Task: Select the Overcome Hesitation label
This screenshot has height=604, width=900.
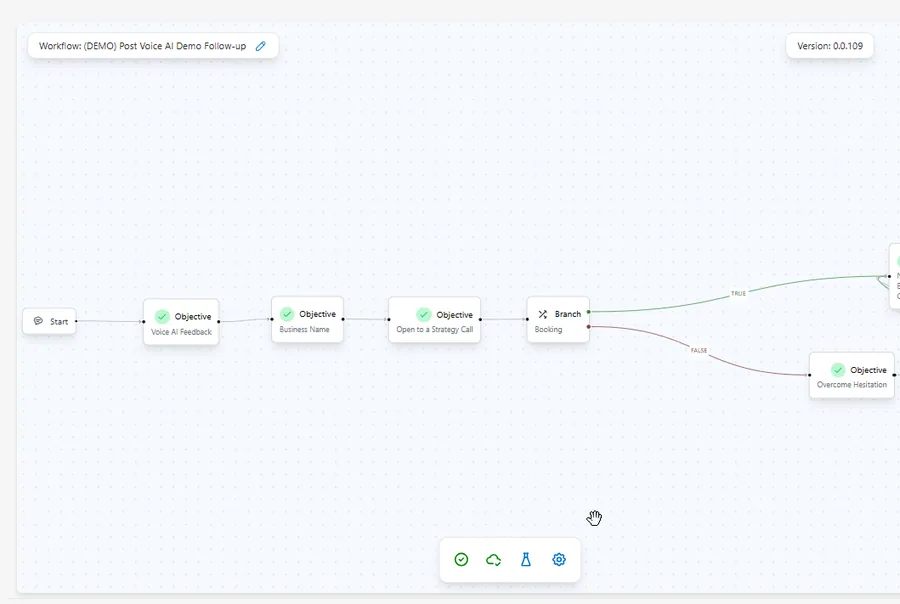Action: point(852,385)
